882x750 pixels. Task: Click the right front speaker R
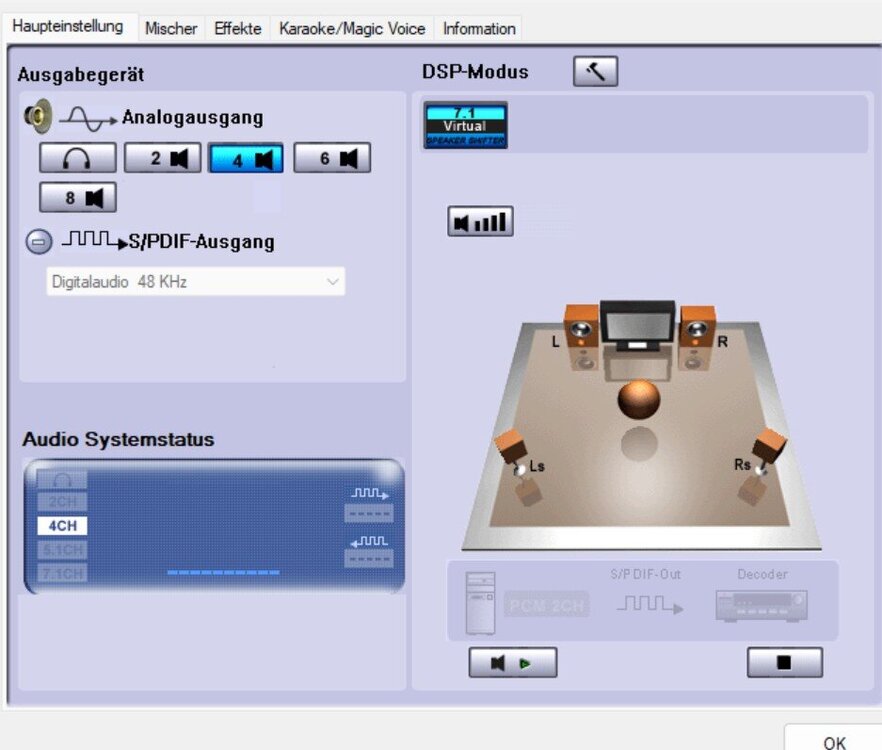(x=698, y=326)
